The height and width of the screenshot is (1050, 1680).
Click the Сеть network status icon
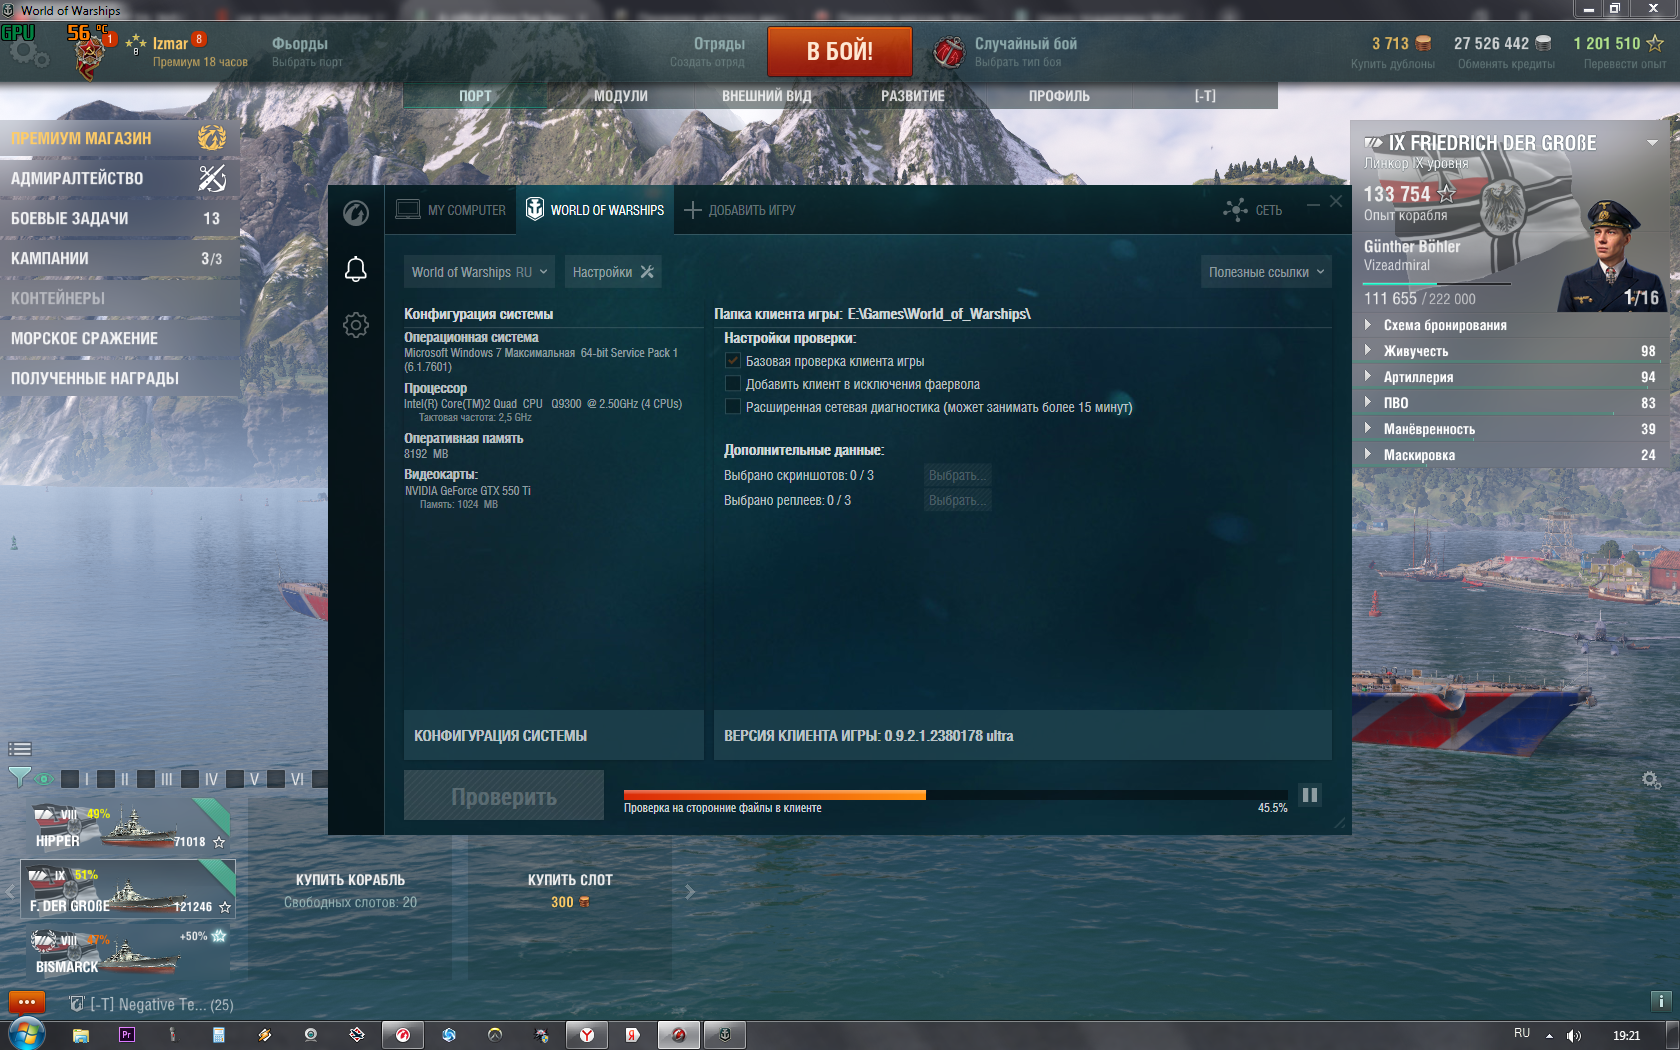pos(1235,210)
